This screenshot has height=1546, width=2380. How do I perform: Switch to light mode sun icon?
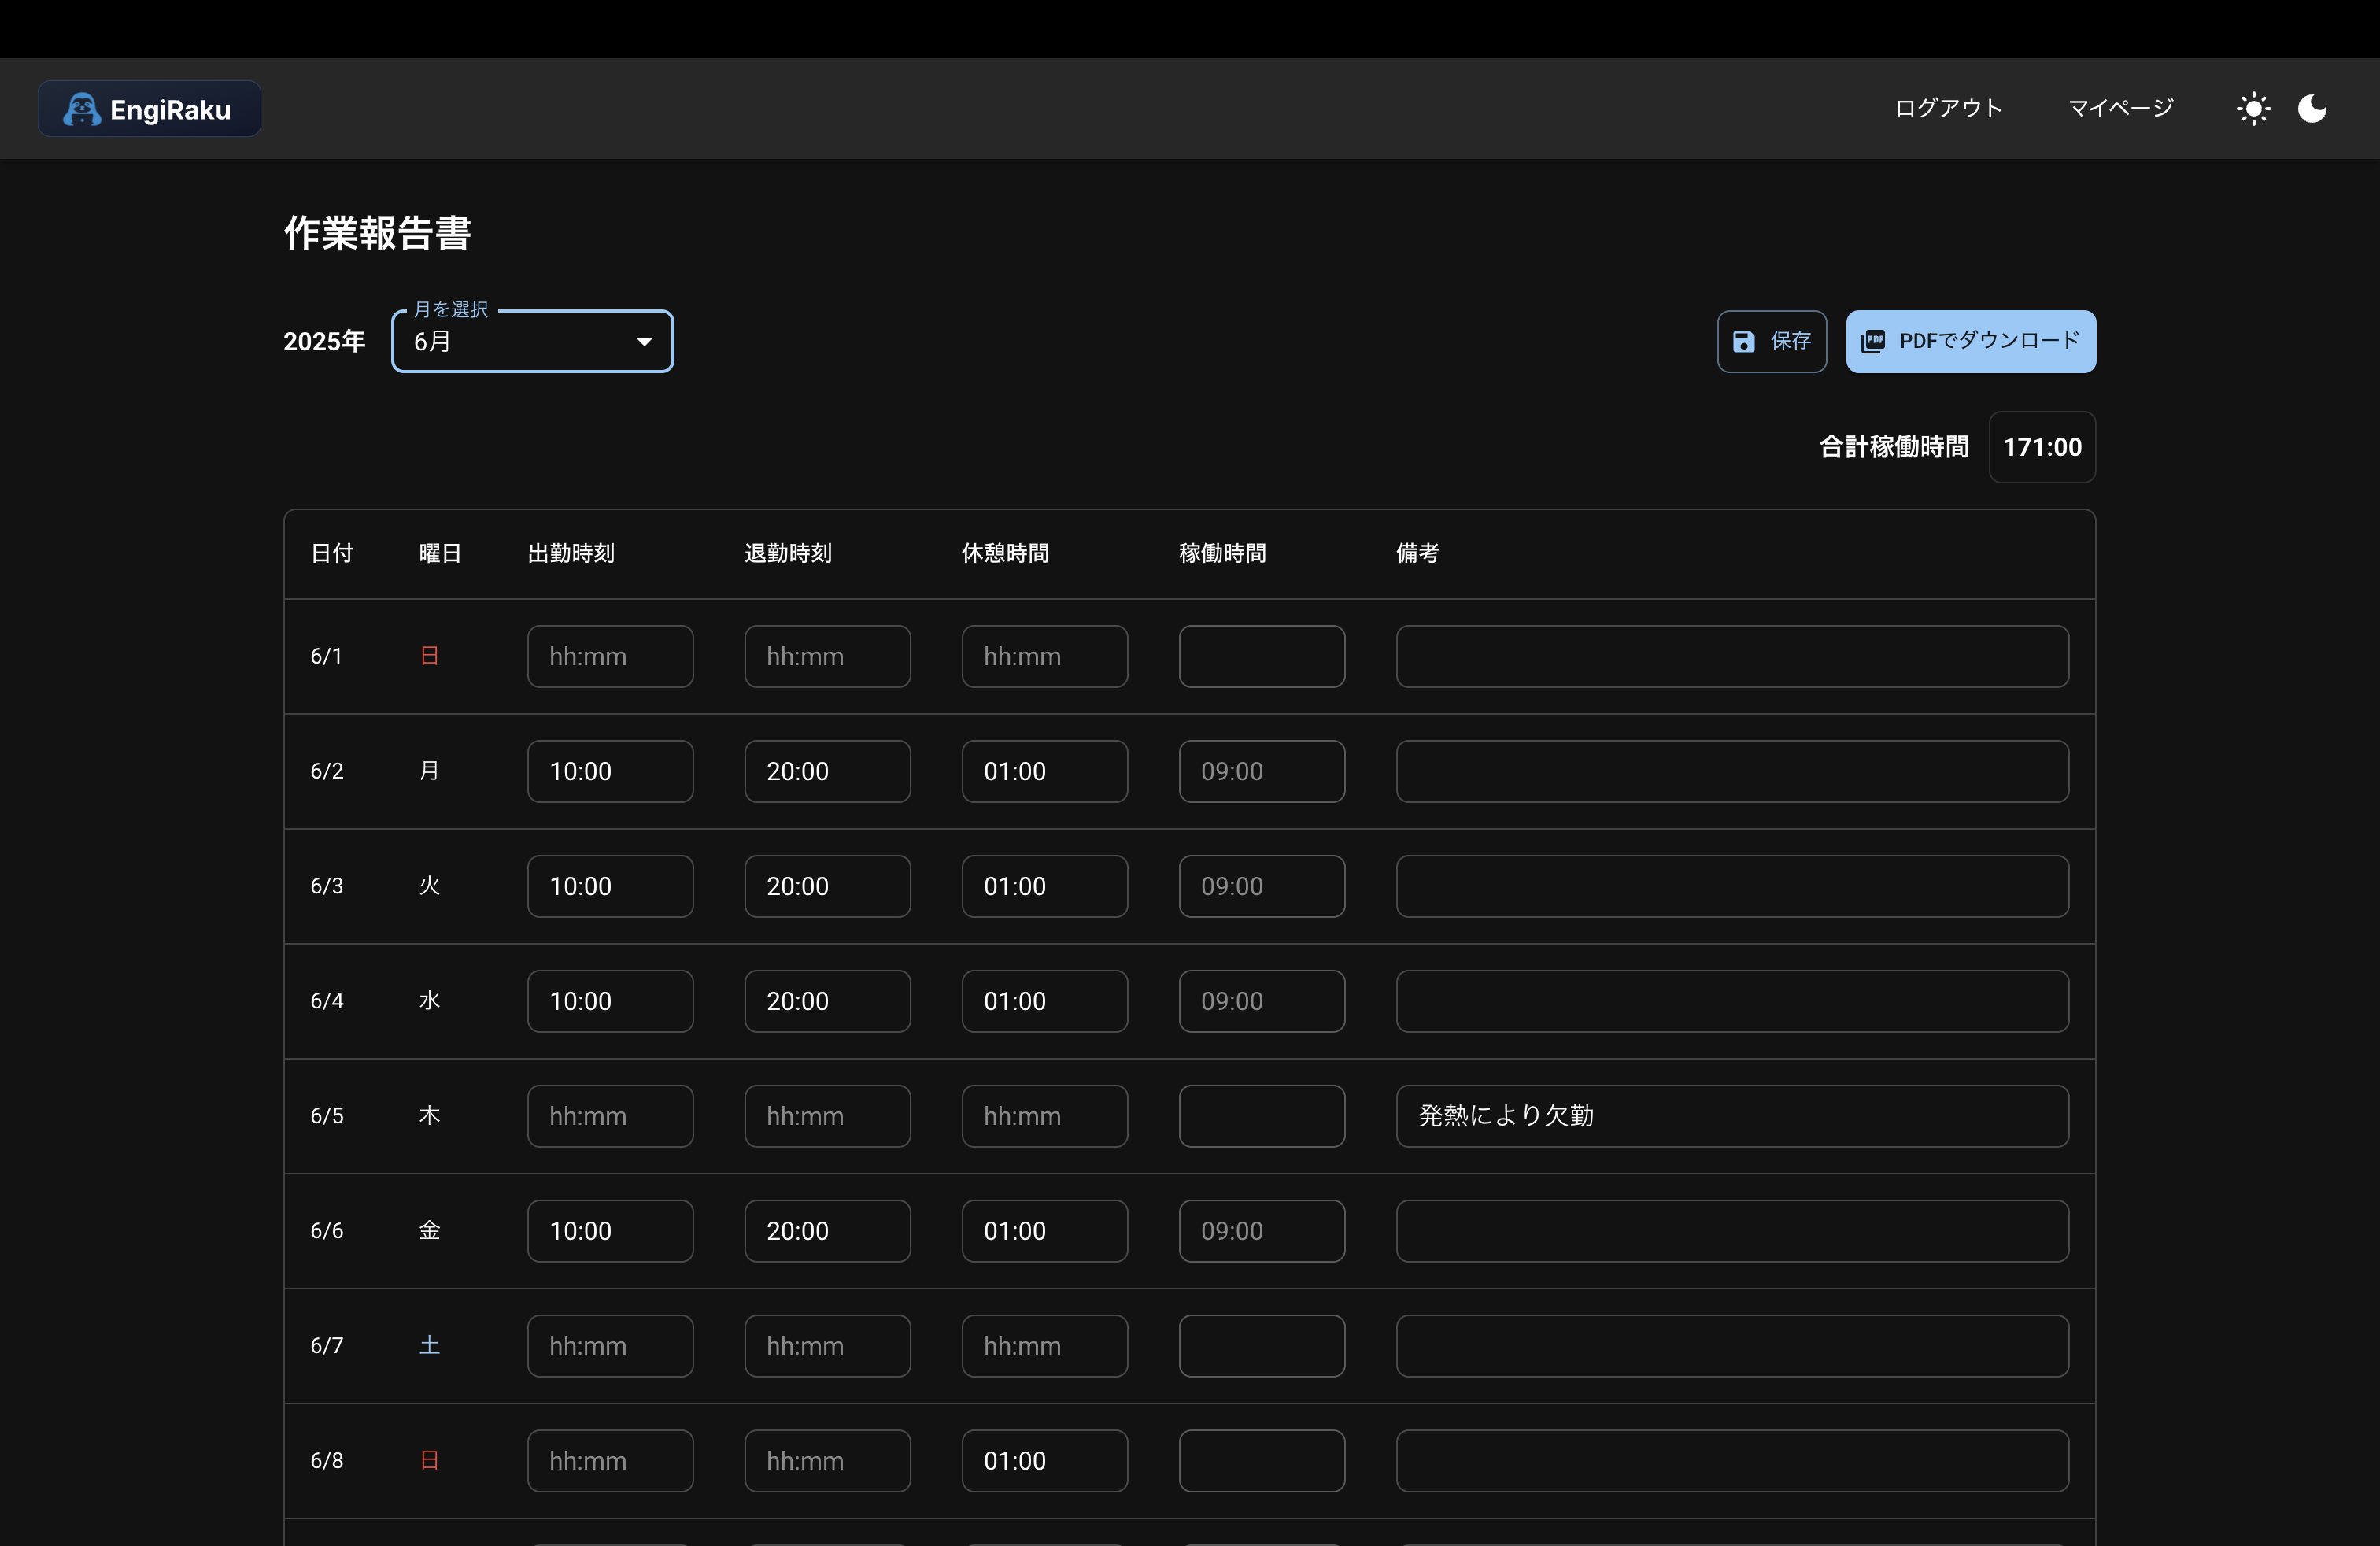coord(2253,108)
